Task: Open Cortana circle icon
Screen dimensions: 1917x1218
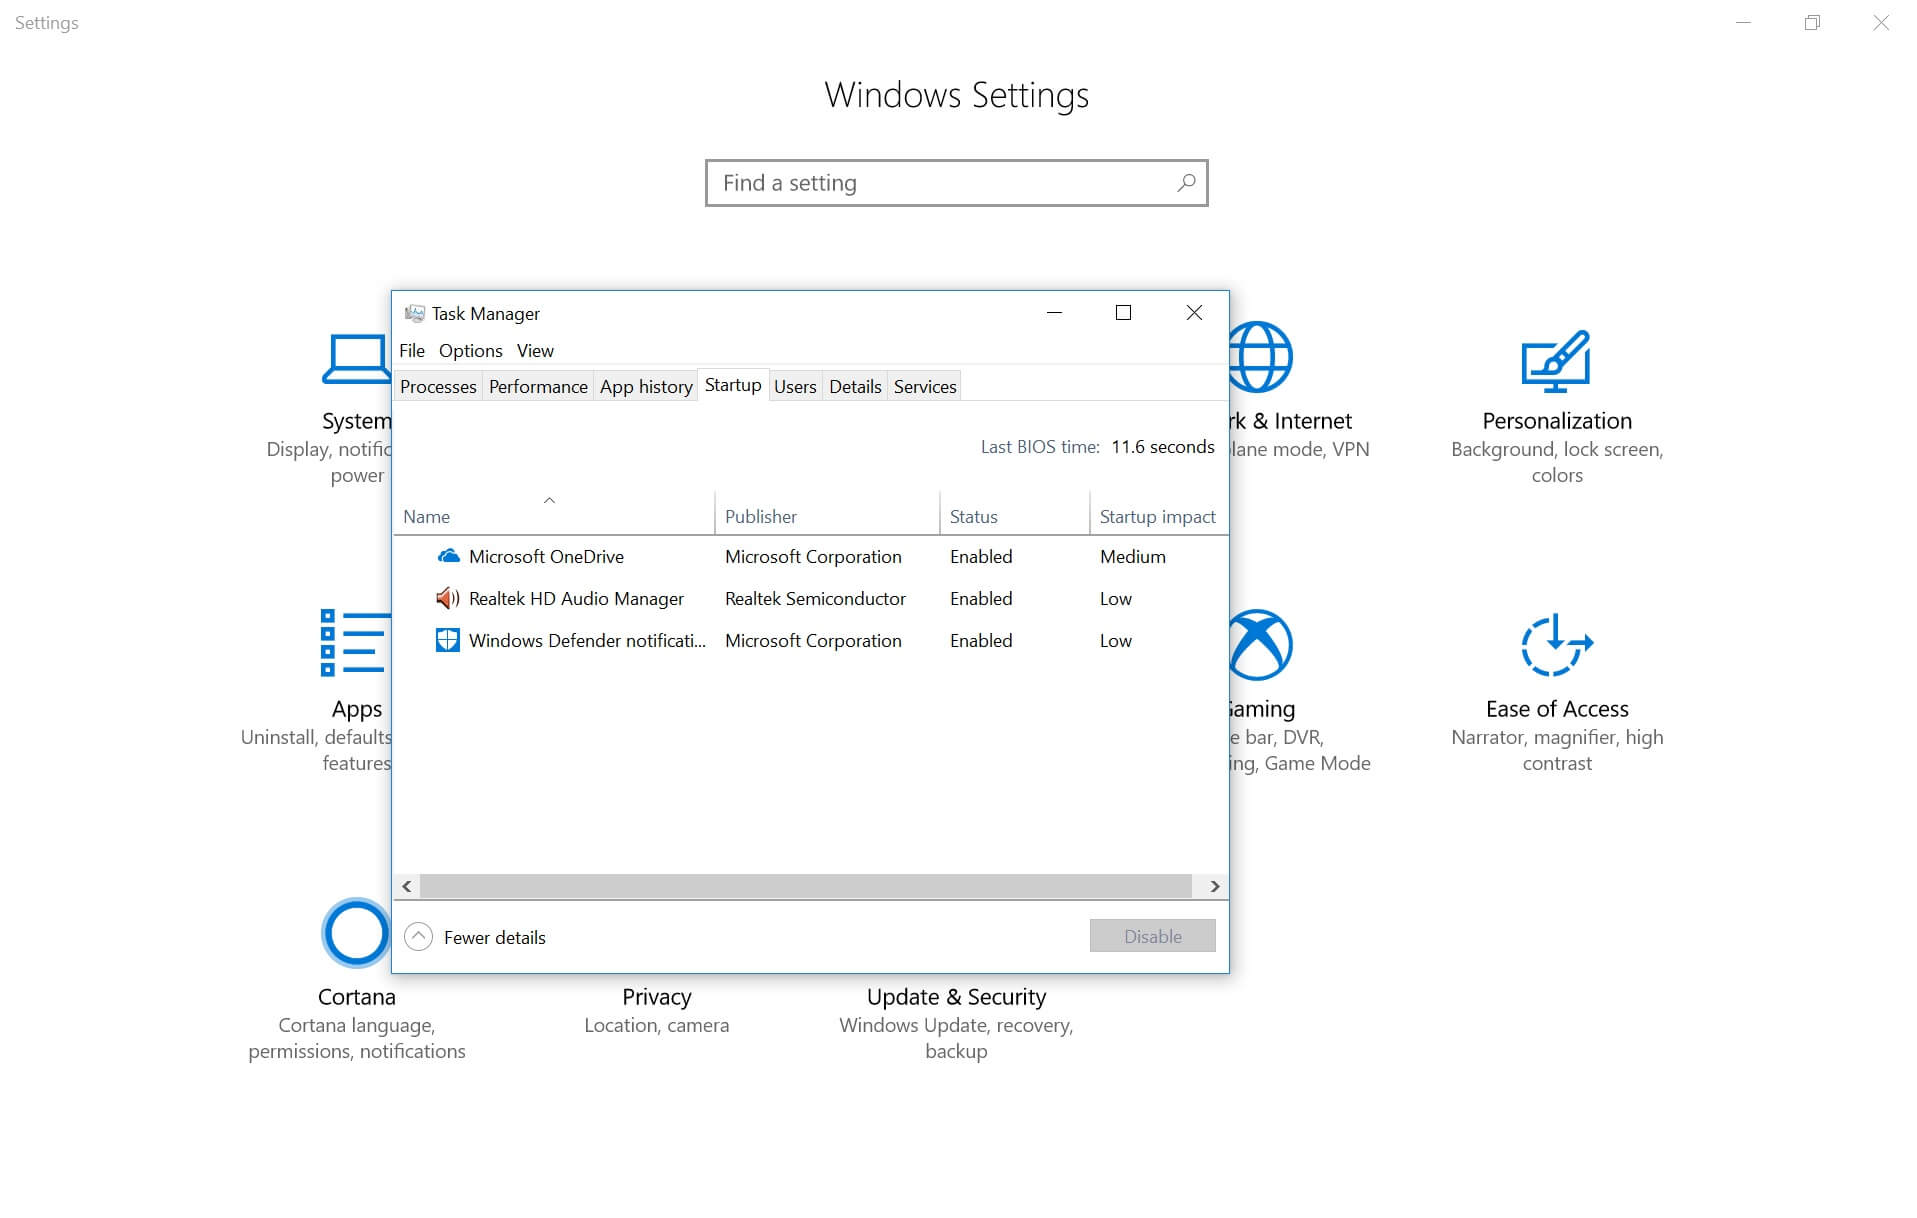Action: tap(356, 933)
